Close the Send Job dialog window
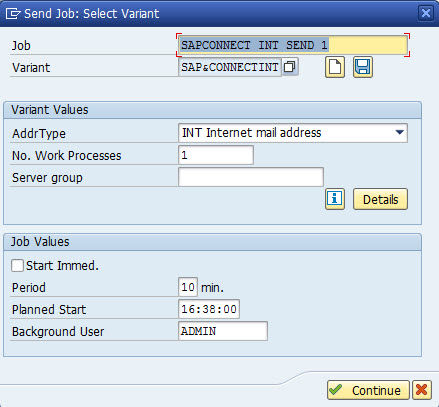The height and width of the screenshot is (407, 439). click(x=426, y=13)
